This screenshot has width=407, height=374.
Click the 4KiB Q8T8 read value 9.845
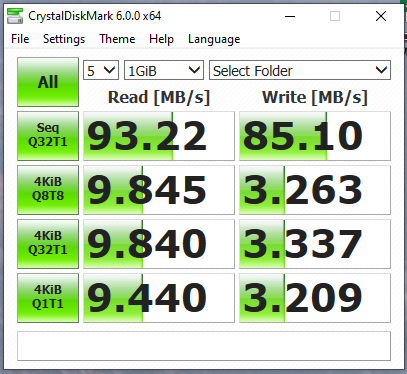coord(159,190)
